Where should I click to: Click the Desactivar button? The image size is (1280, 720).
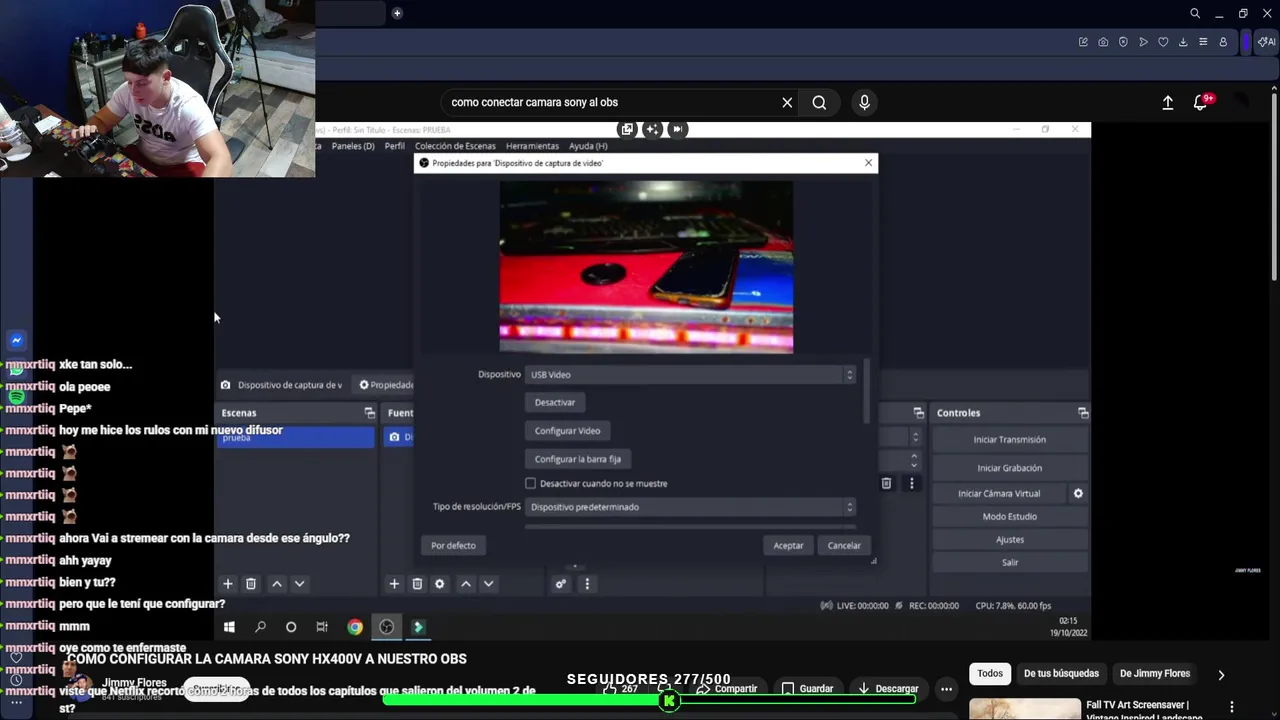coord(555,402)
